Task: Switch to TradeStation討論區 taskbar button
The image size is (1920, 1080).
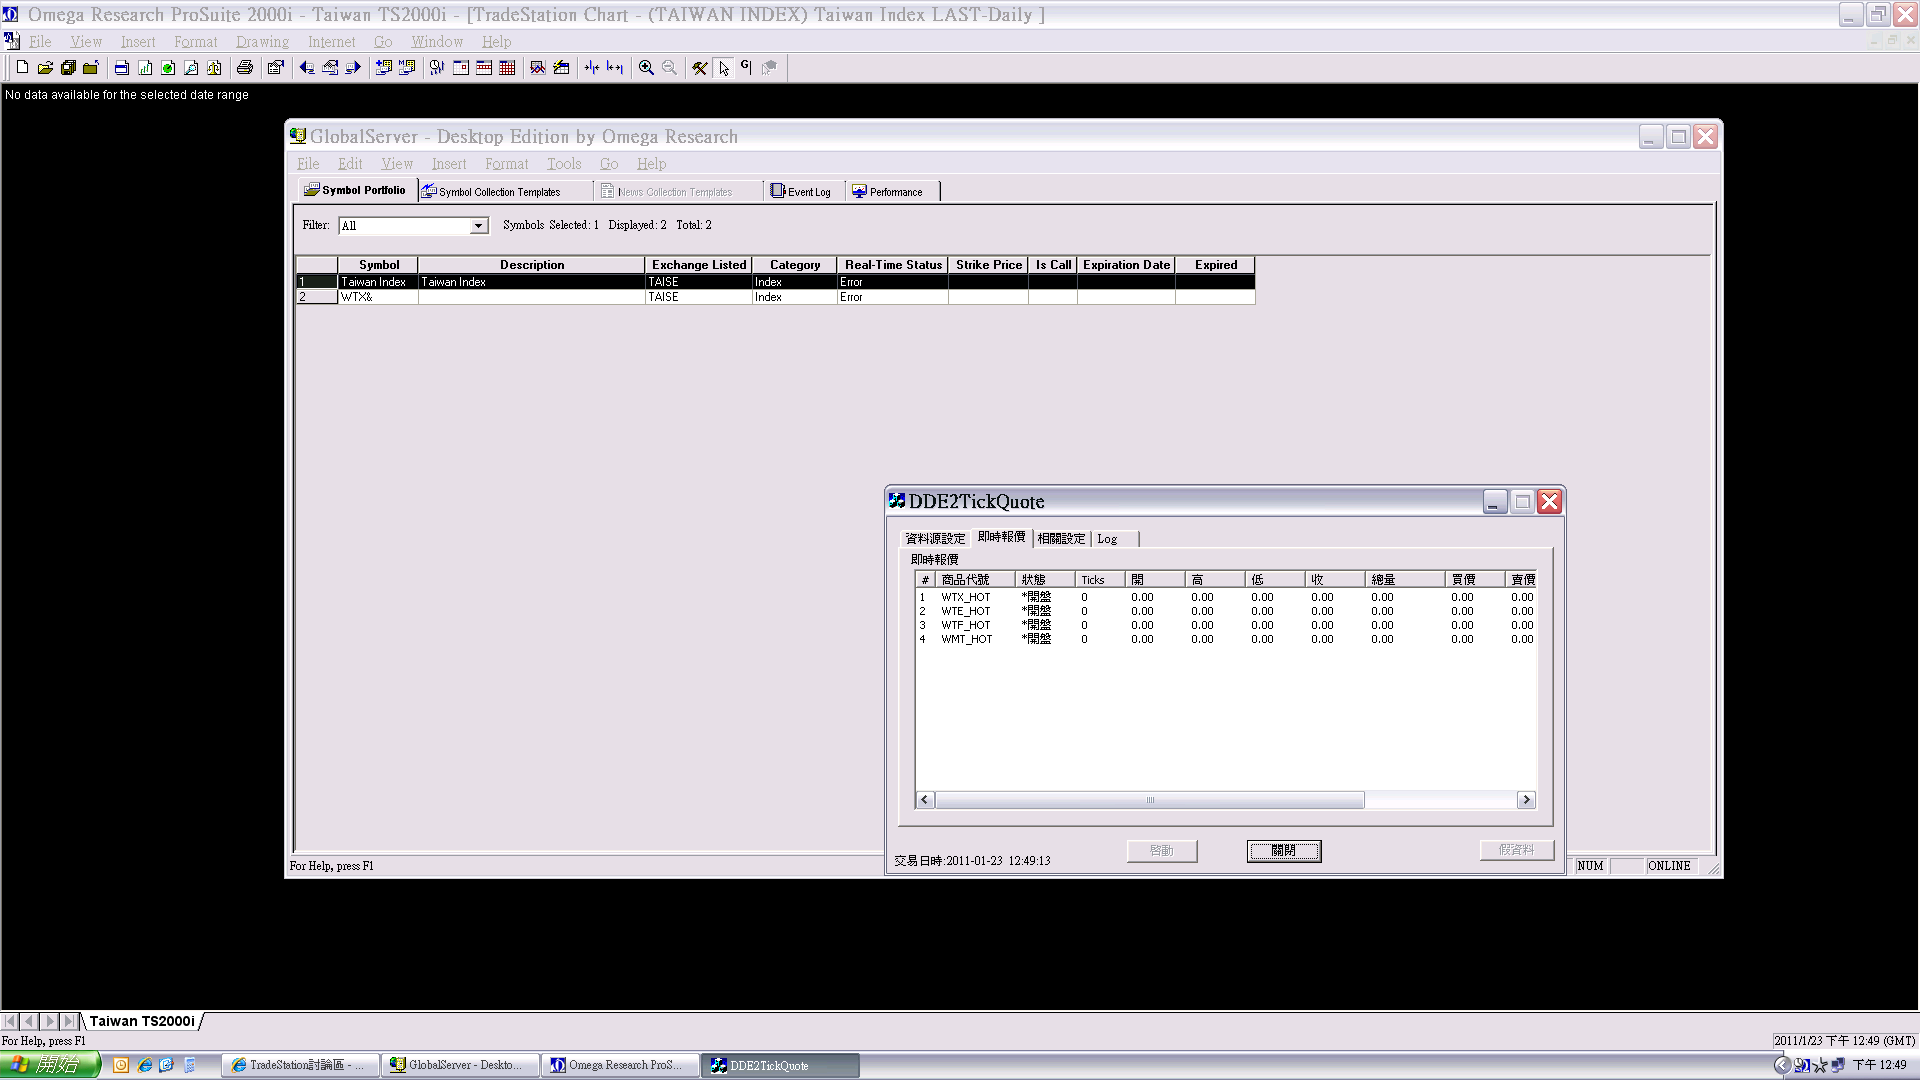Action: point(300,1065)
